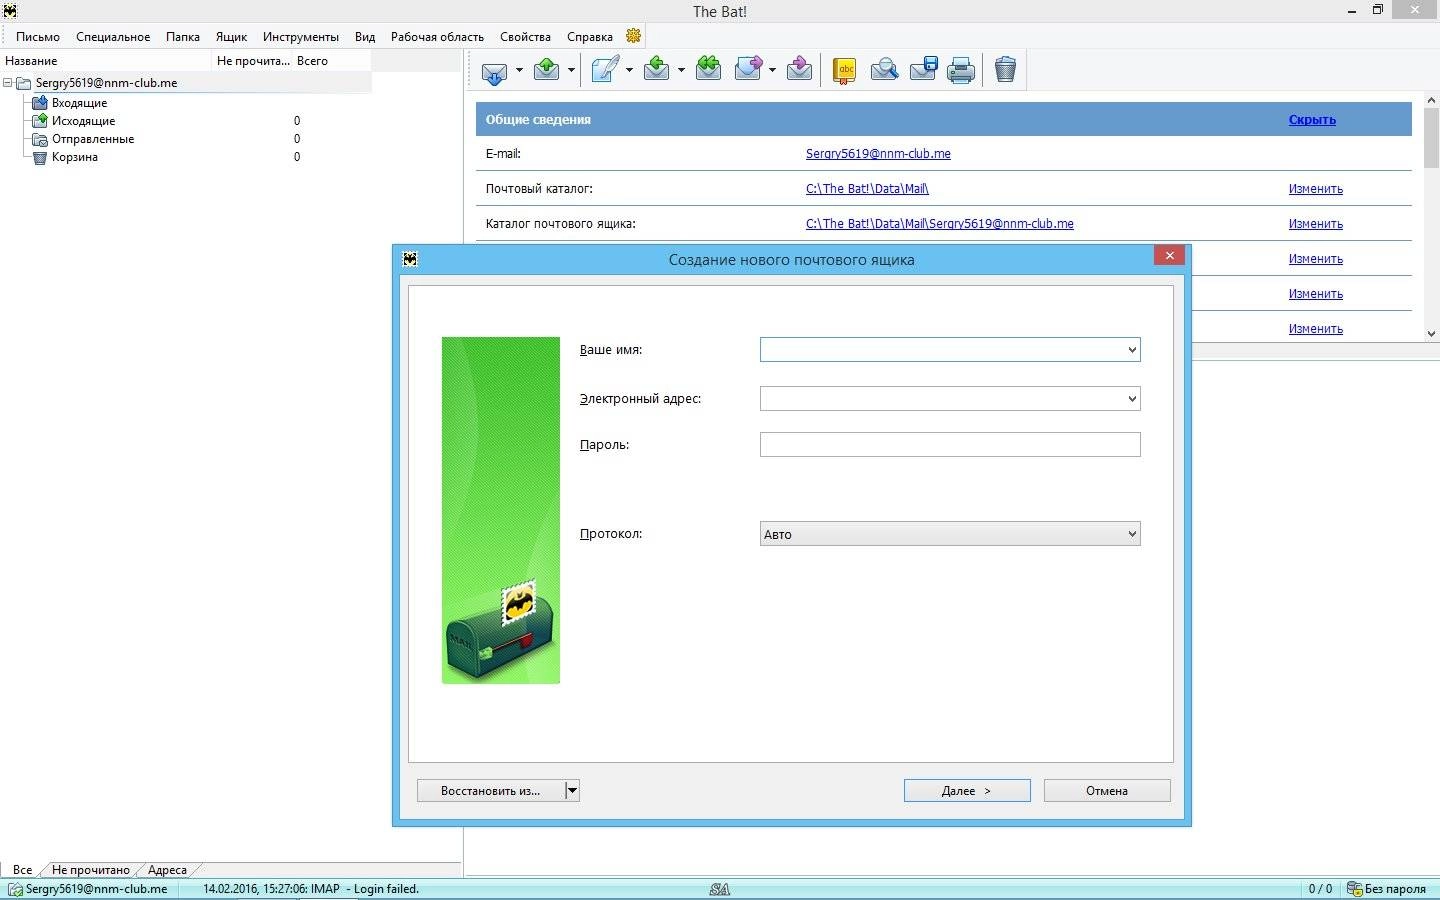Image resolution: width=1440 pixels, height=900 pixels.
Task: Click the SA icon in the status bar
Action: click(720, 889)
